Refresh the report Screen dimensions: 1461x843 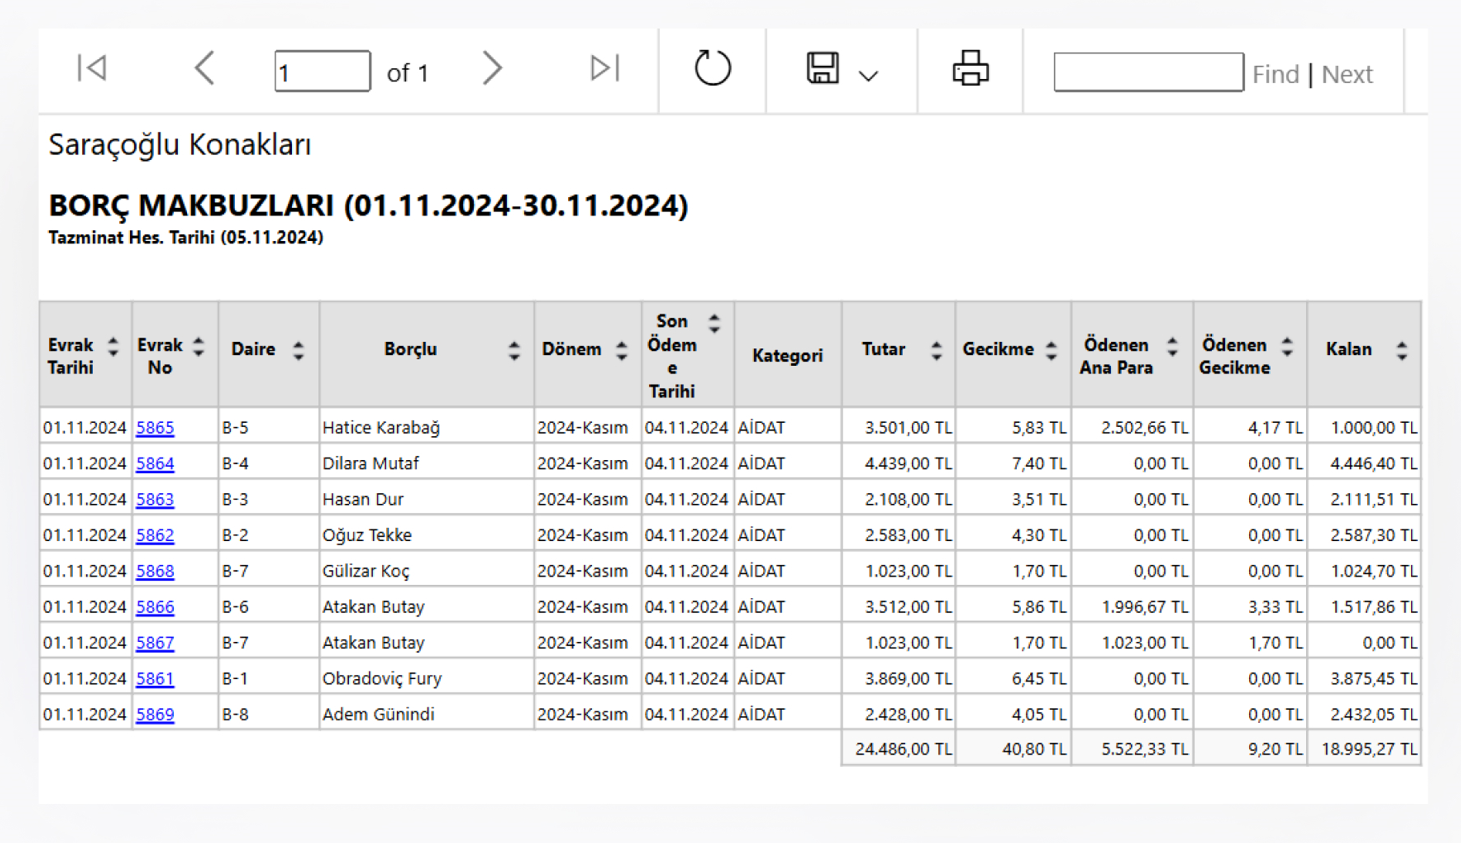pyautogui.click(x=713, y=68)
